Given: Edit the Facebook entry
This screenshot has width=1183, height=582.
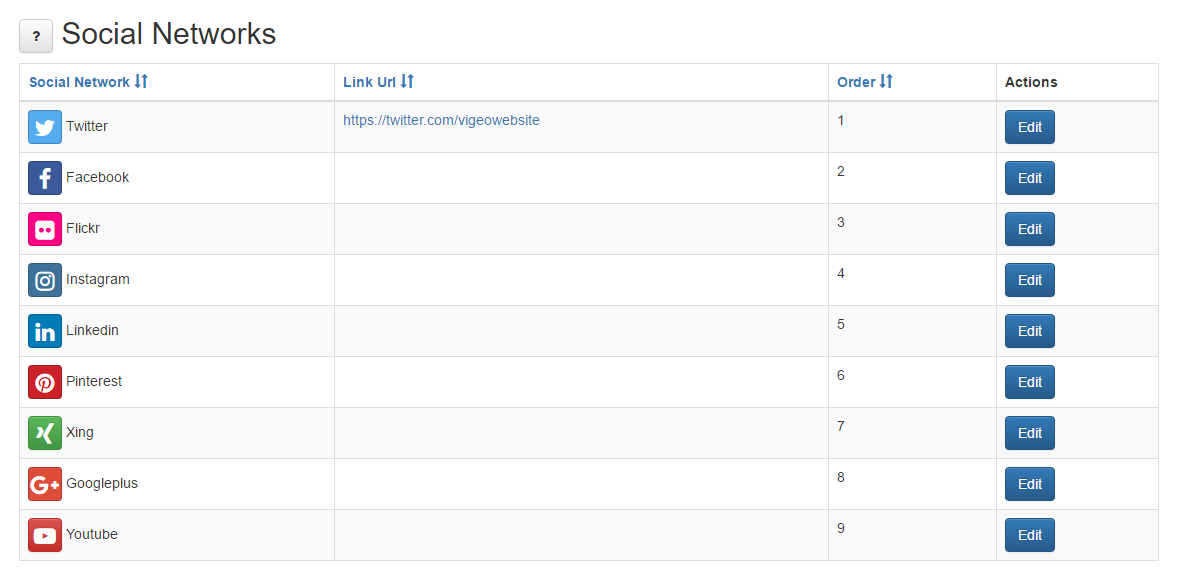Looking at the screenshot, I should pos(1030,178).
